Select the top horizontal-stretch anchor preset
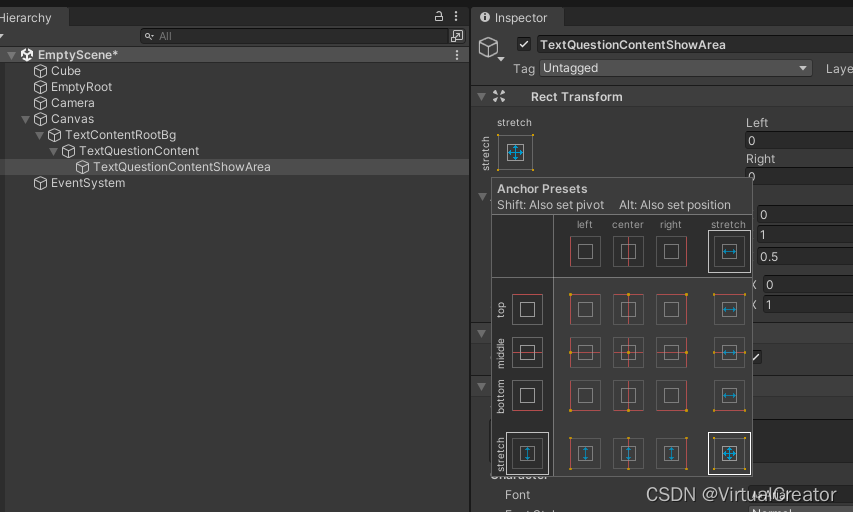The height and width of the screenshot is (512, 853). (729, 310)
